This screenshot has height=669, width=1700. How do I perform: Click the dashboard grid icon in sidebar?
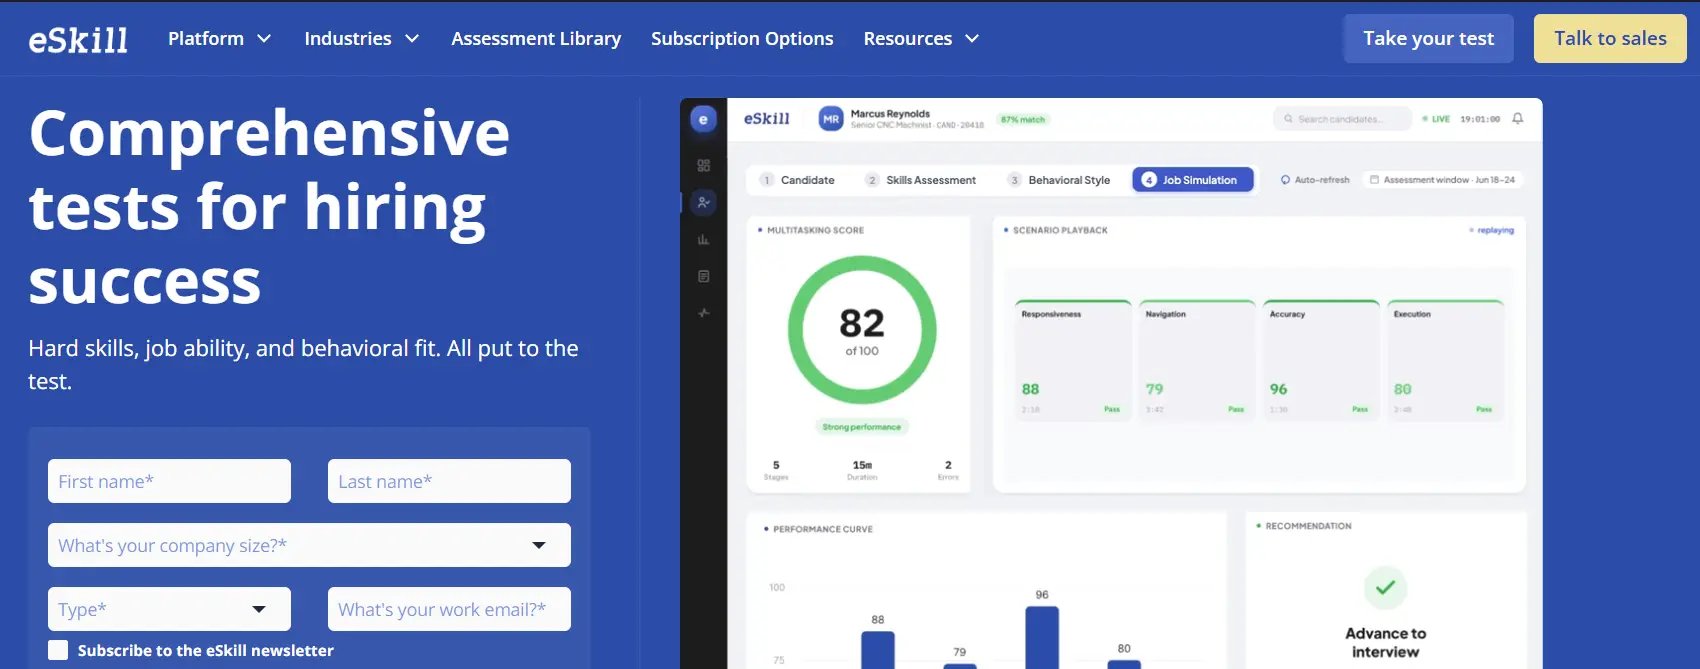click(x=704, y=165)
